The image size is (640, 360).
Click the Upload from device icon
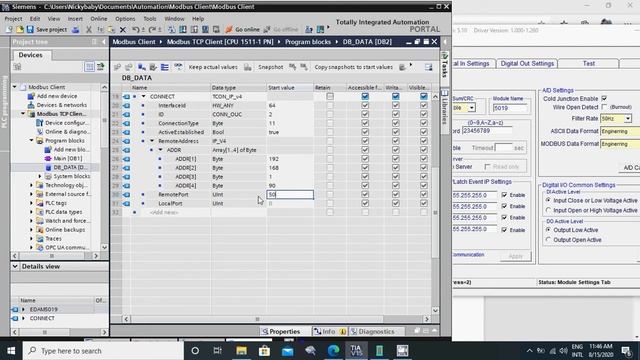pos(194,29)
